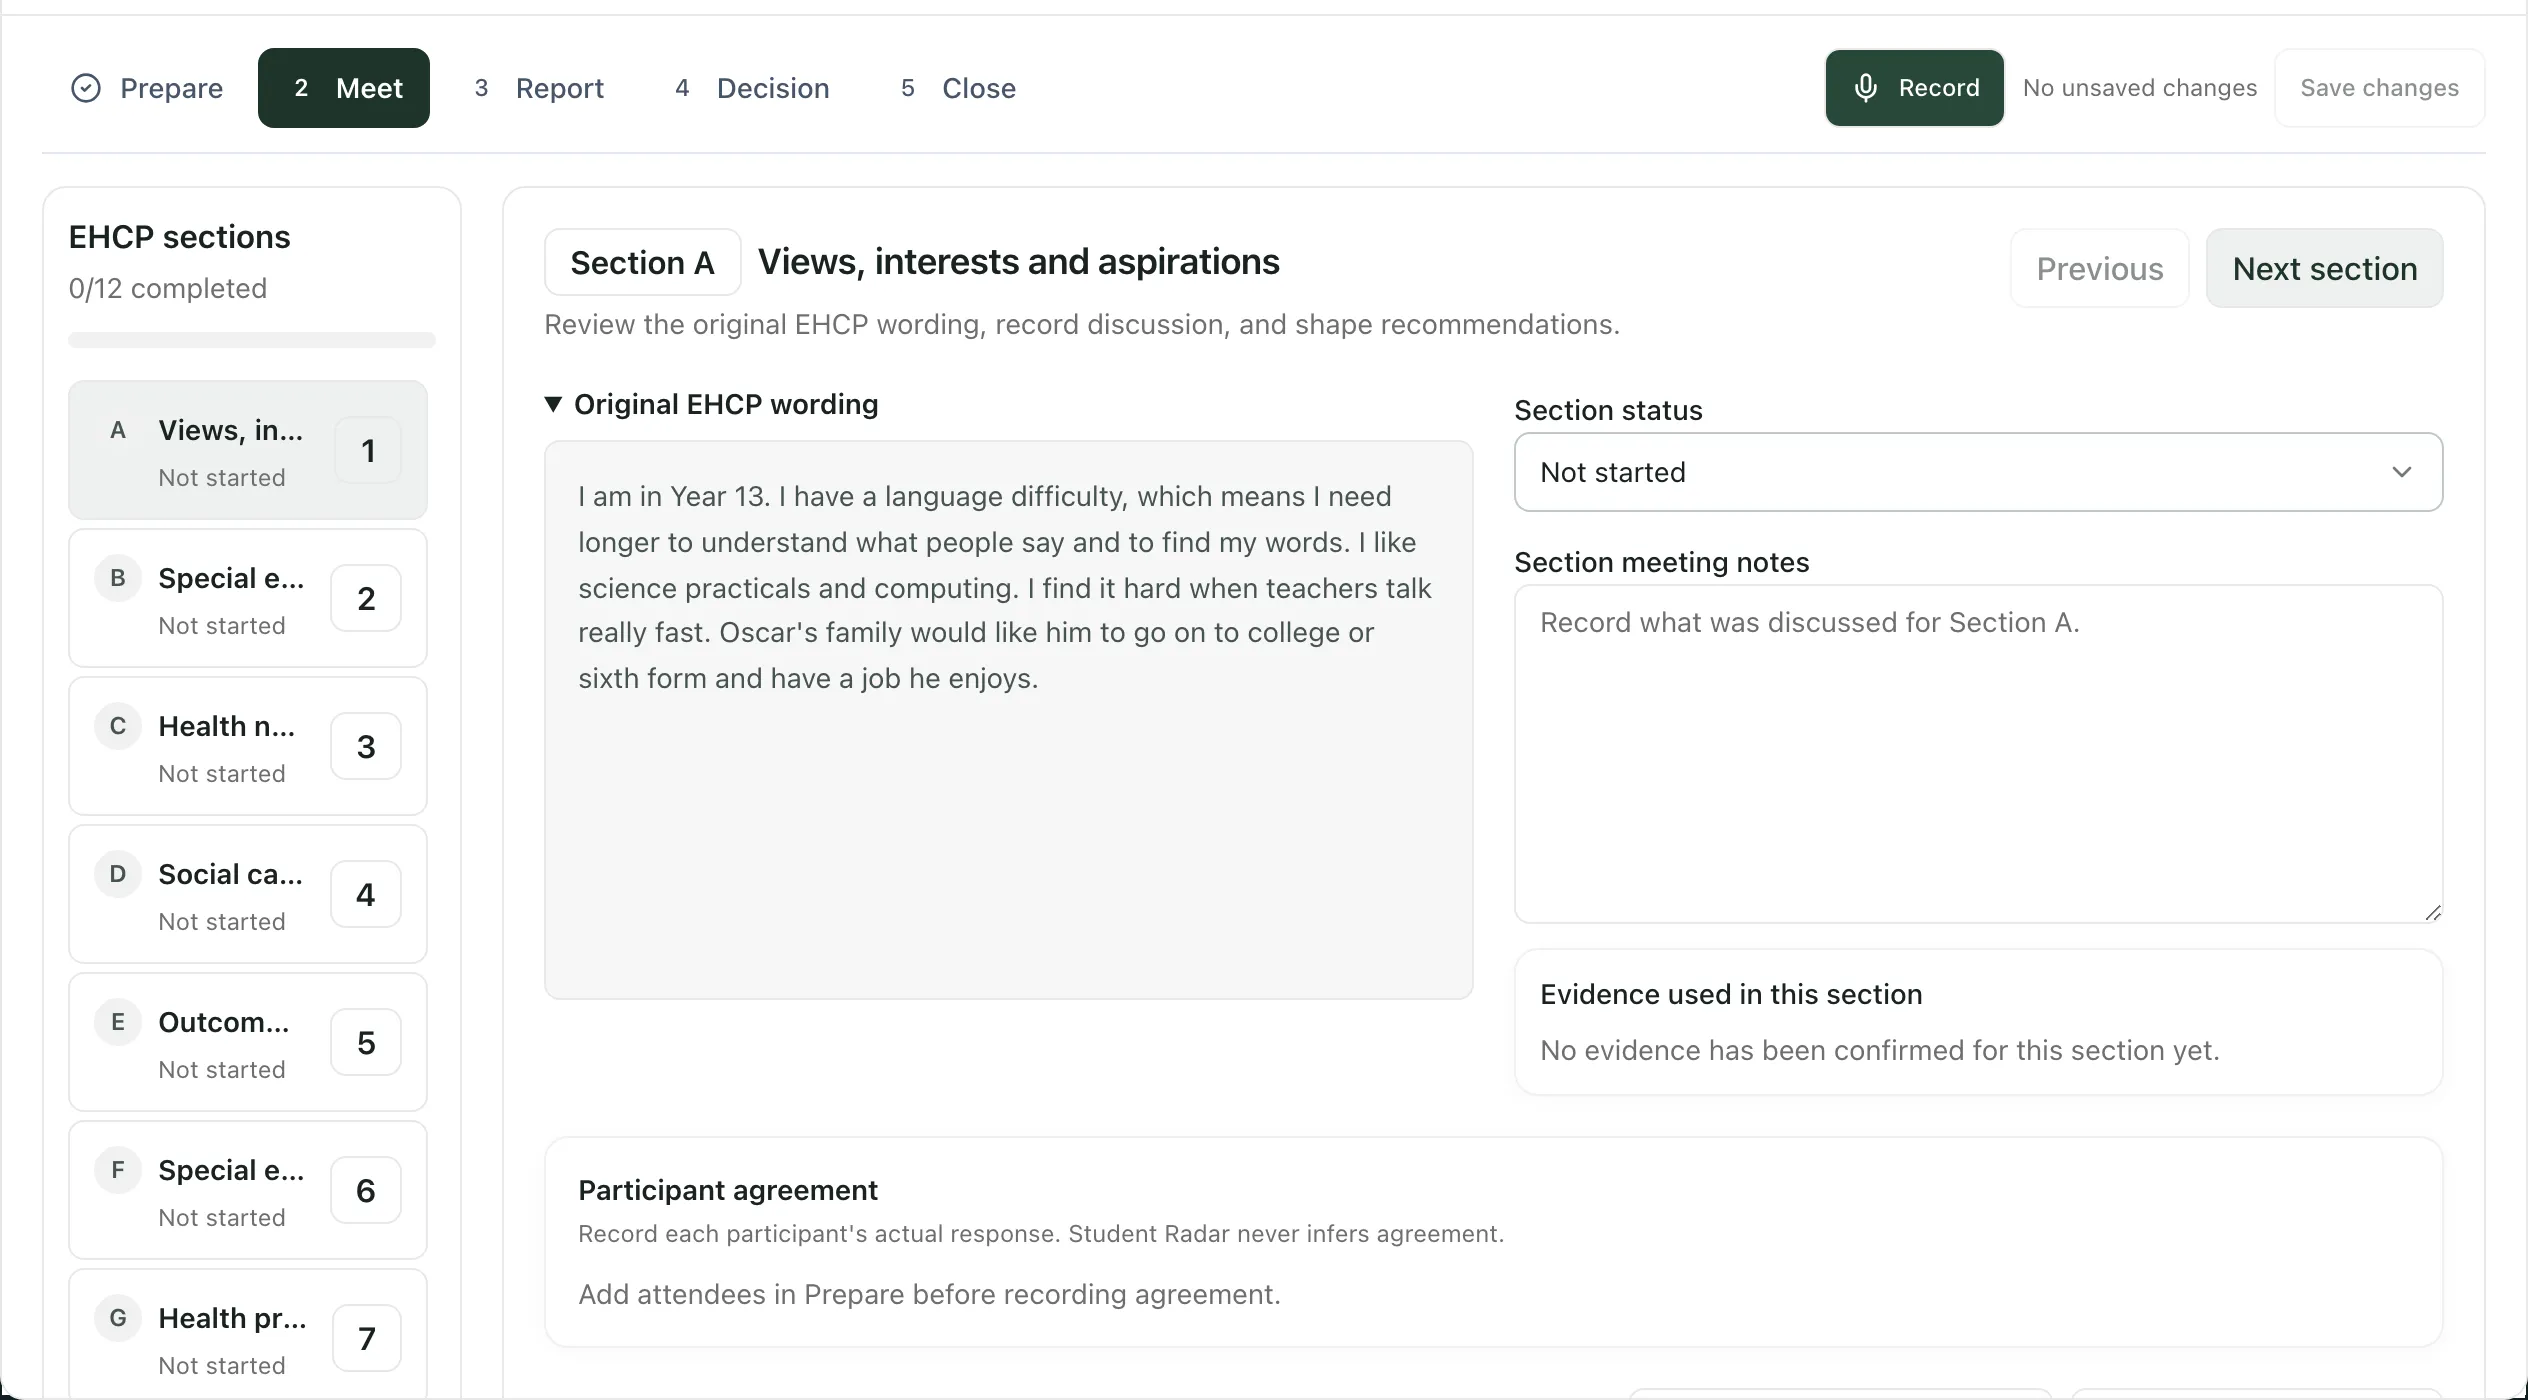The height and width of the screenshot is (1400, 2528).
Task: Click number 1 badge on Views row
Action: coord(367,450)
